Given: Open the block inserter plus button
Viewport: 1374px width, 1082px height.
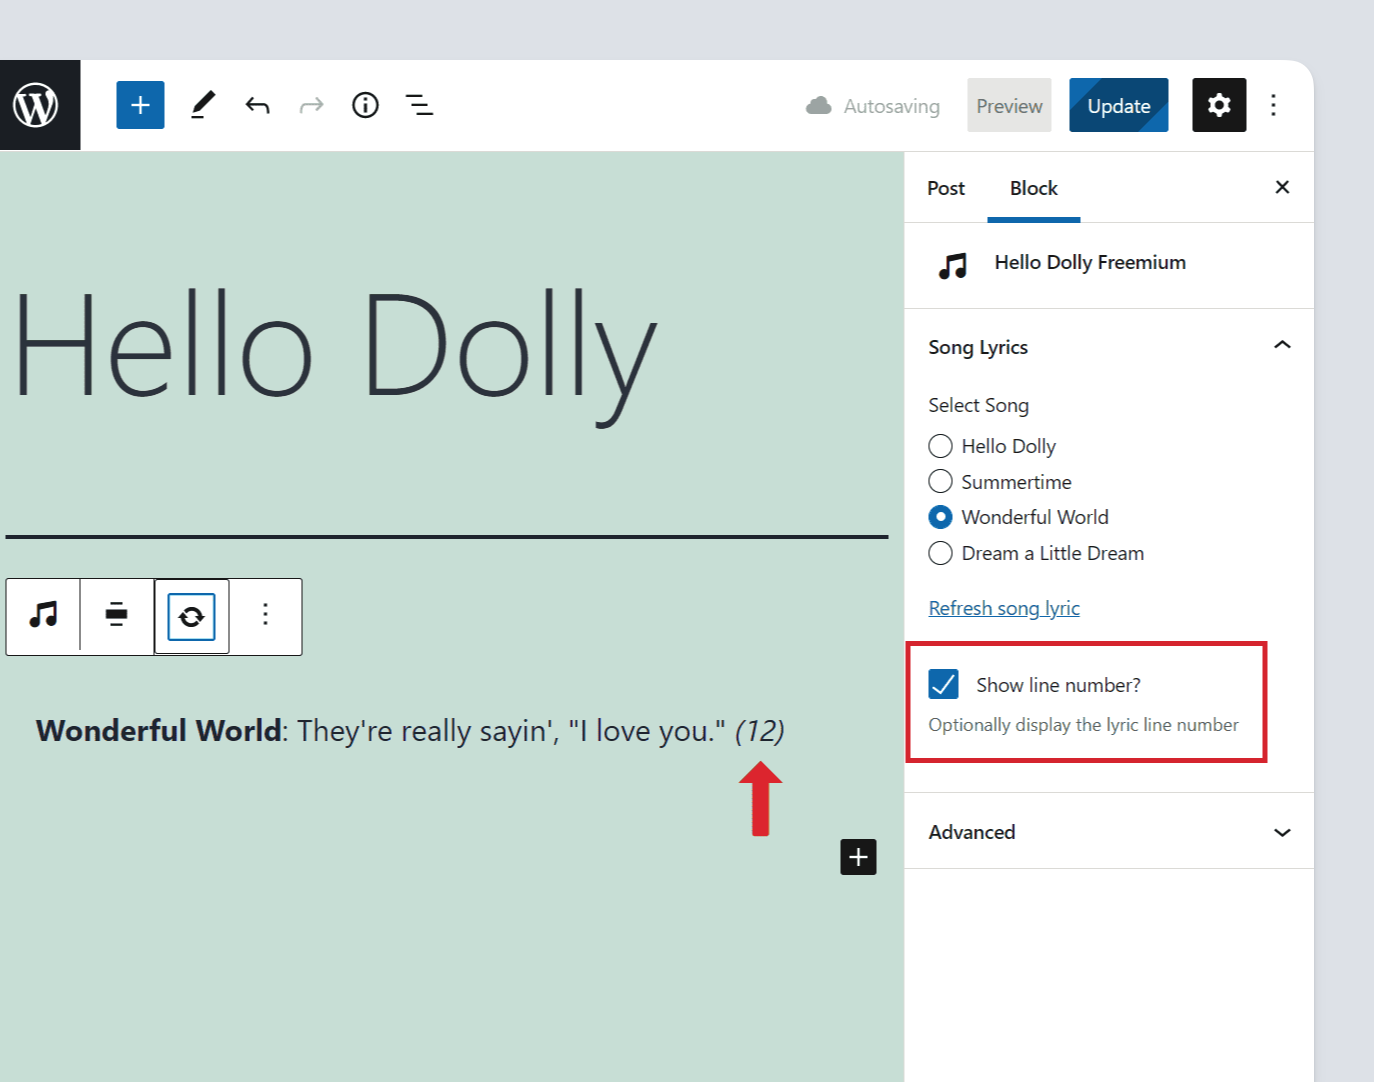Looking at the screenshot, I should (140, 105).
